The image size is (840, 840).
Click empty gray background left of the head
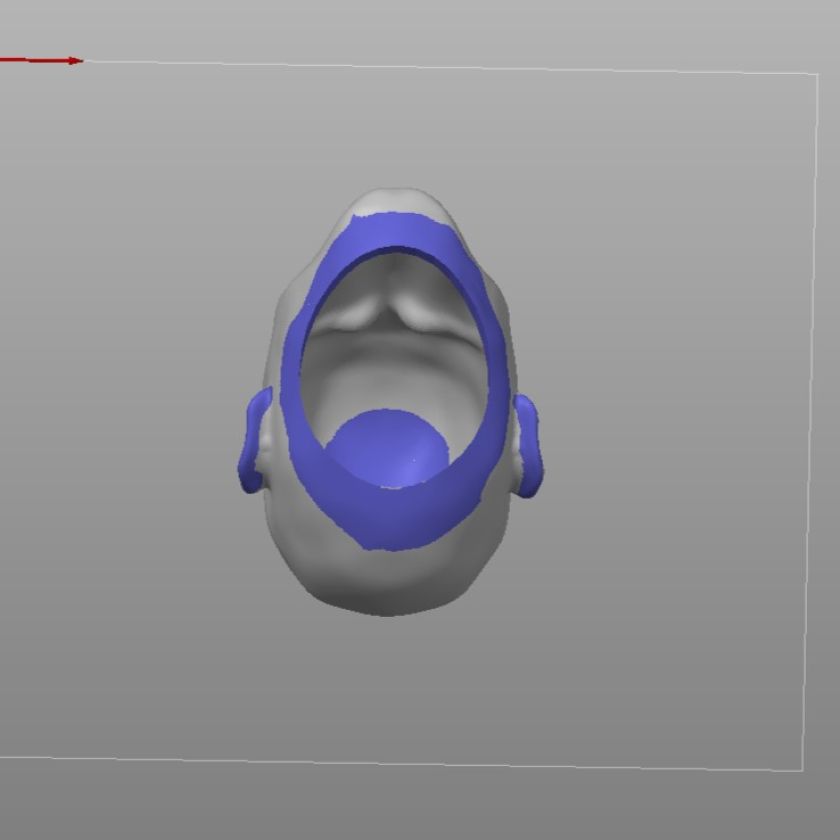pos(130,400)
